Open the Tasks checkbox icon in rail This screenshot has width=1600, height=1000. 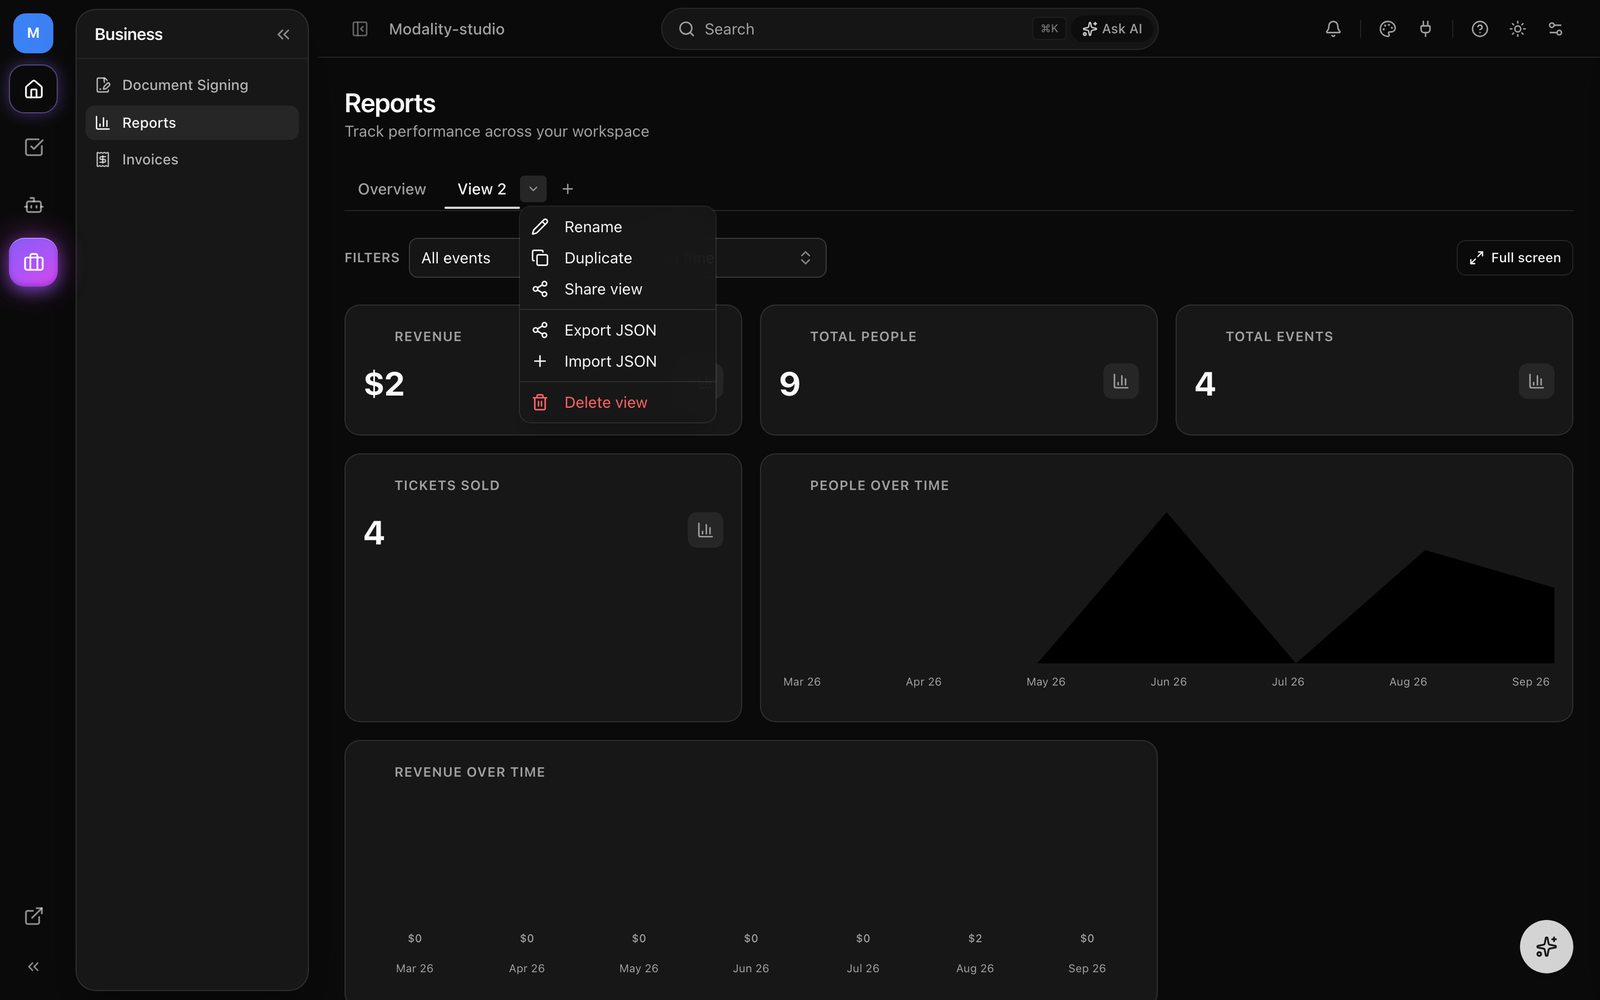(x=33, y=147)
